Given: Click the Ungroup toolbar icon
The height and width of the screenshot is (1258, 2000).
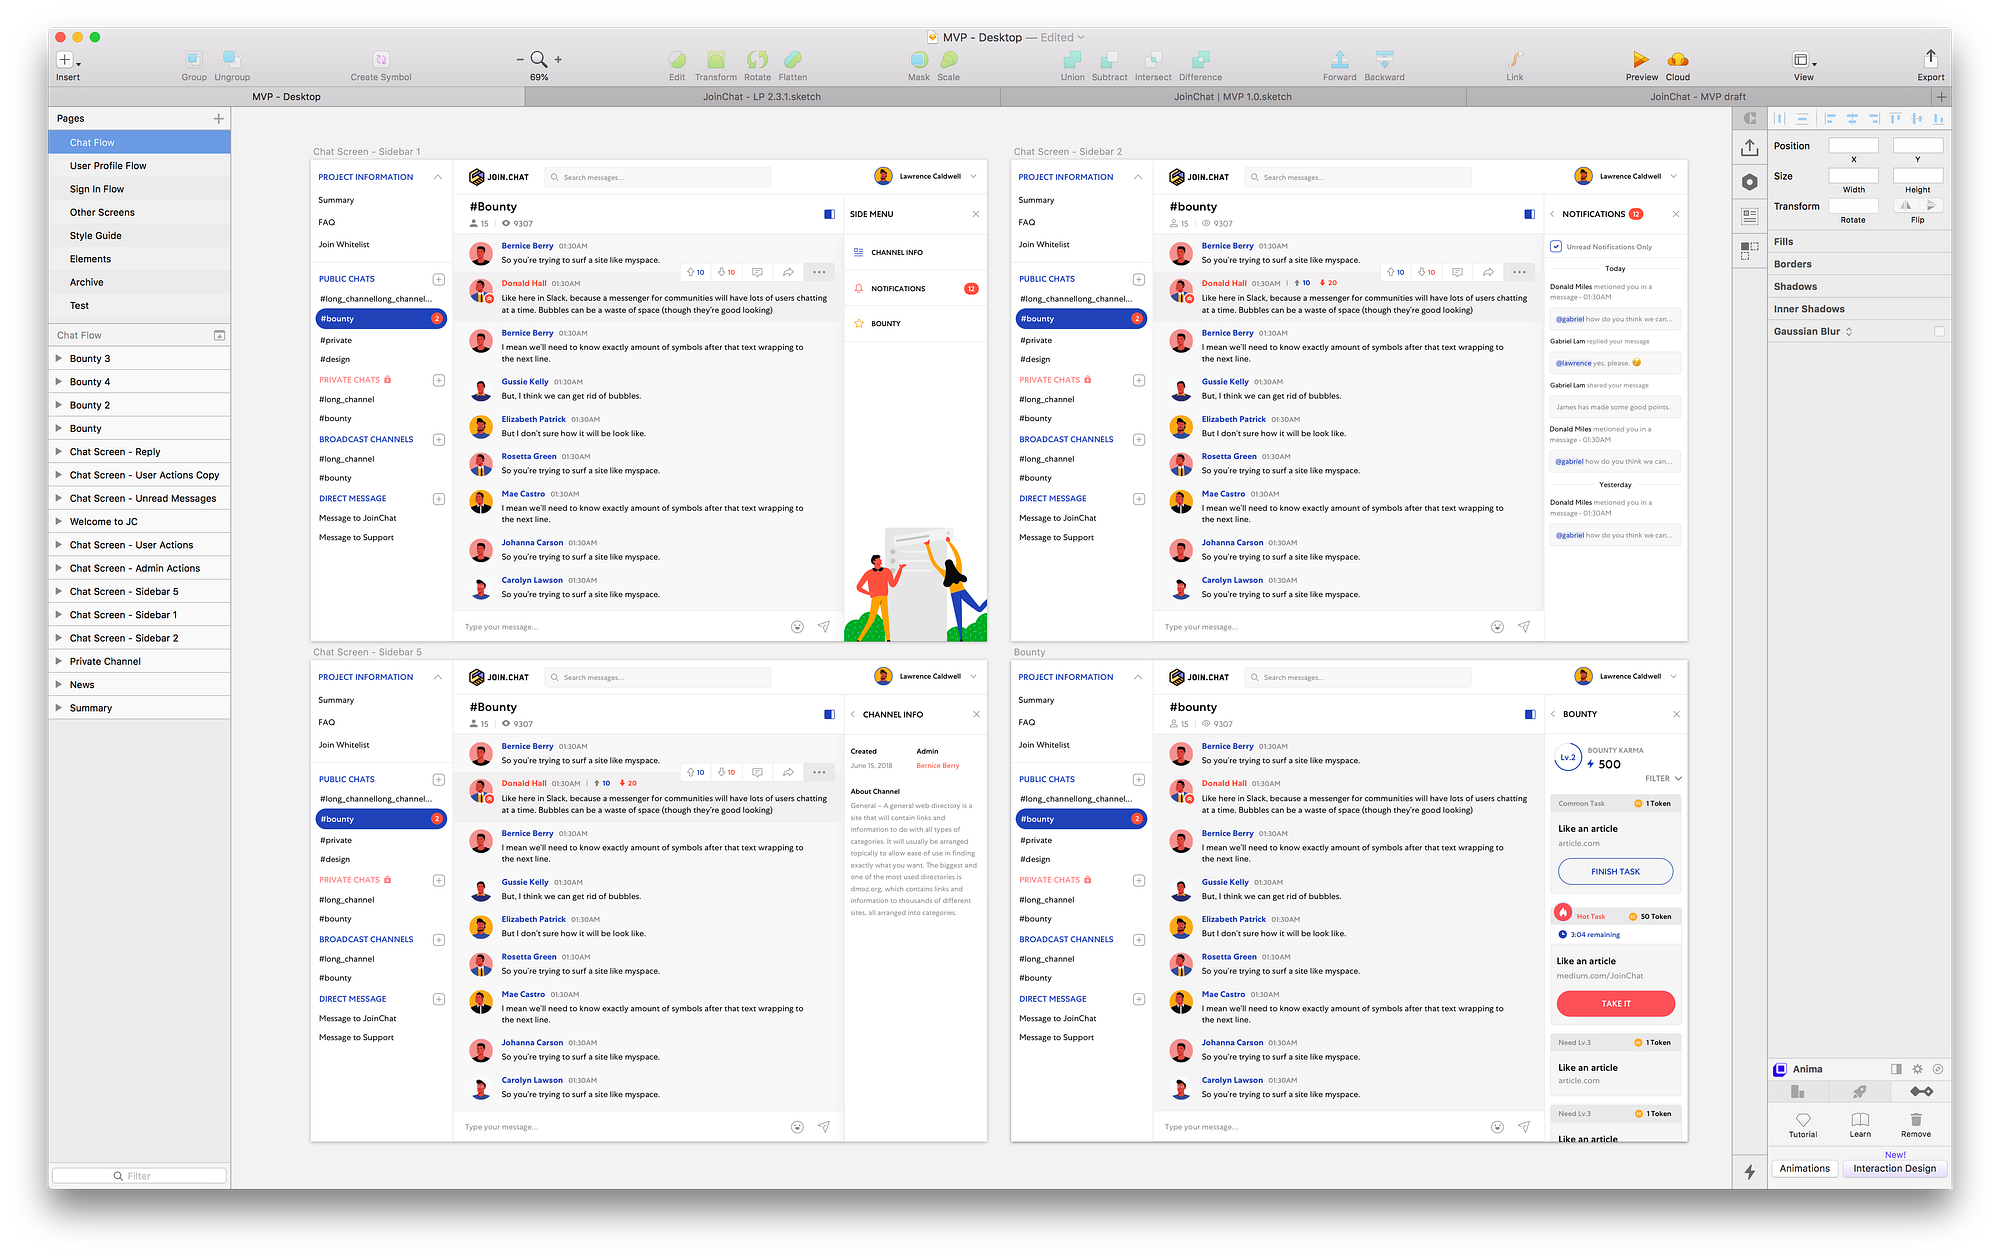Looking at the screenshot, I should tap(231, 60).
